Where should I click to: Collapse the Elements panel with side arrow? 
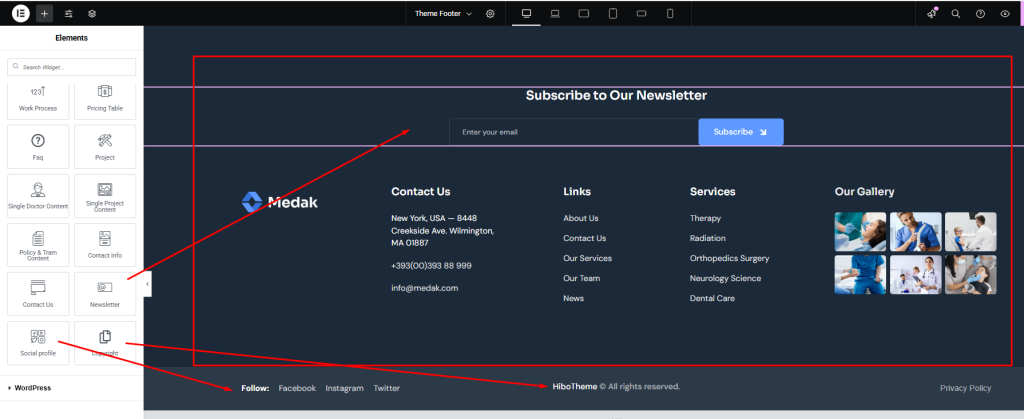point(148,284)
